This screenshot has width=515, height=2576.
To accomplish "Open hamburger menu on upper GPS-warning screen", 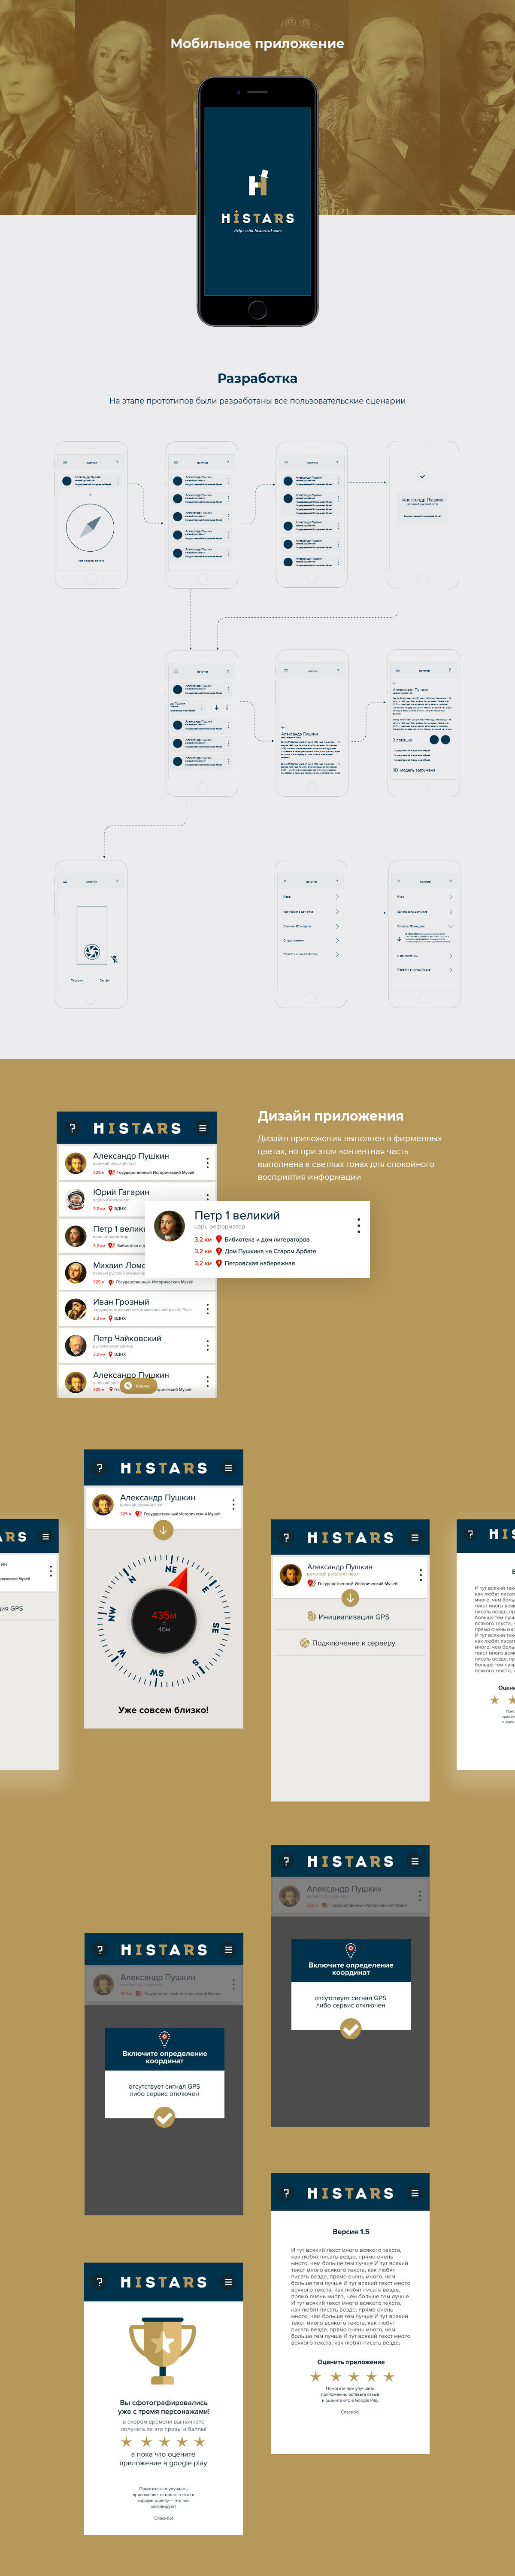I will [415, 1861].
